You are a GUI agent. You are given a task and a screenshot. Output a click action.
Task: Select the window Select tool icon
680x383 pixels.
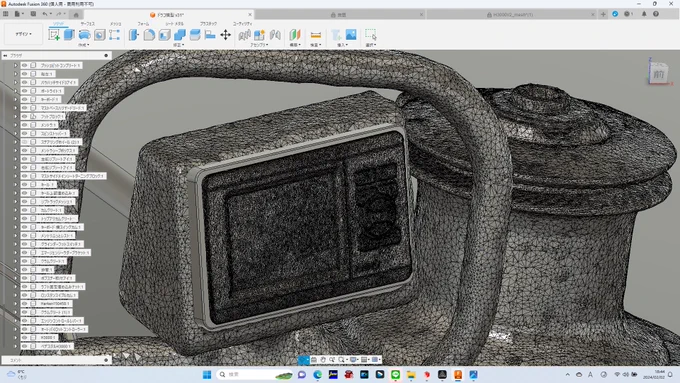click(x=370, y=35)
